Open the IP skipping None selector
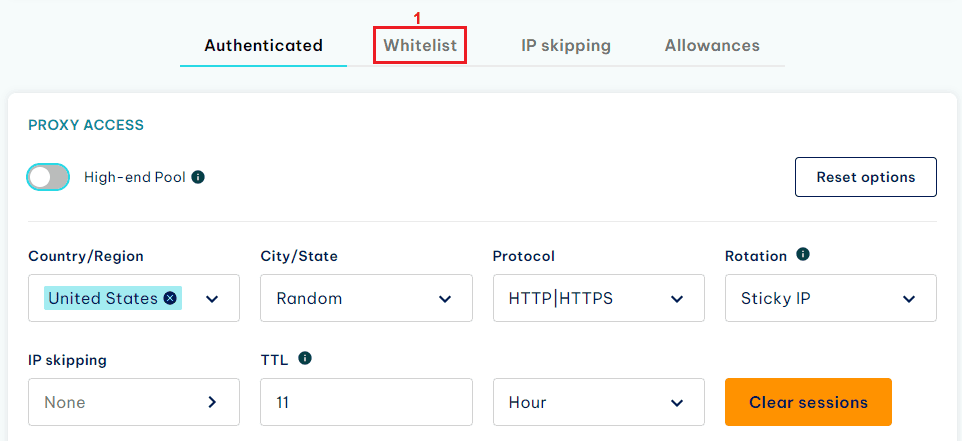The image size is (962, 441). point(134,402)
